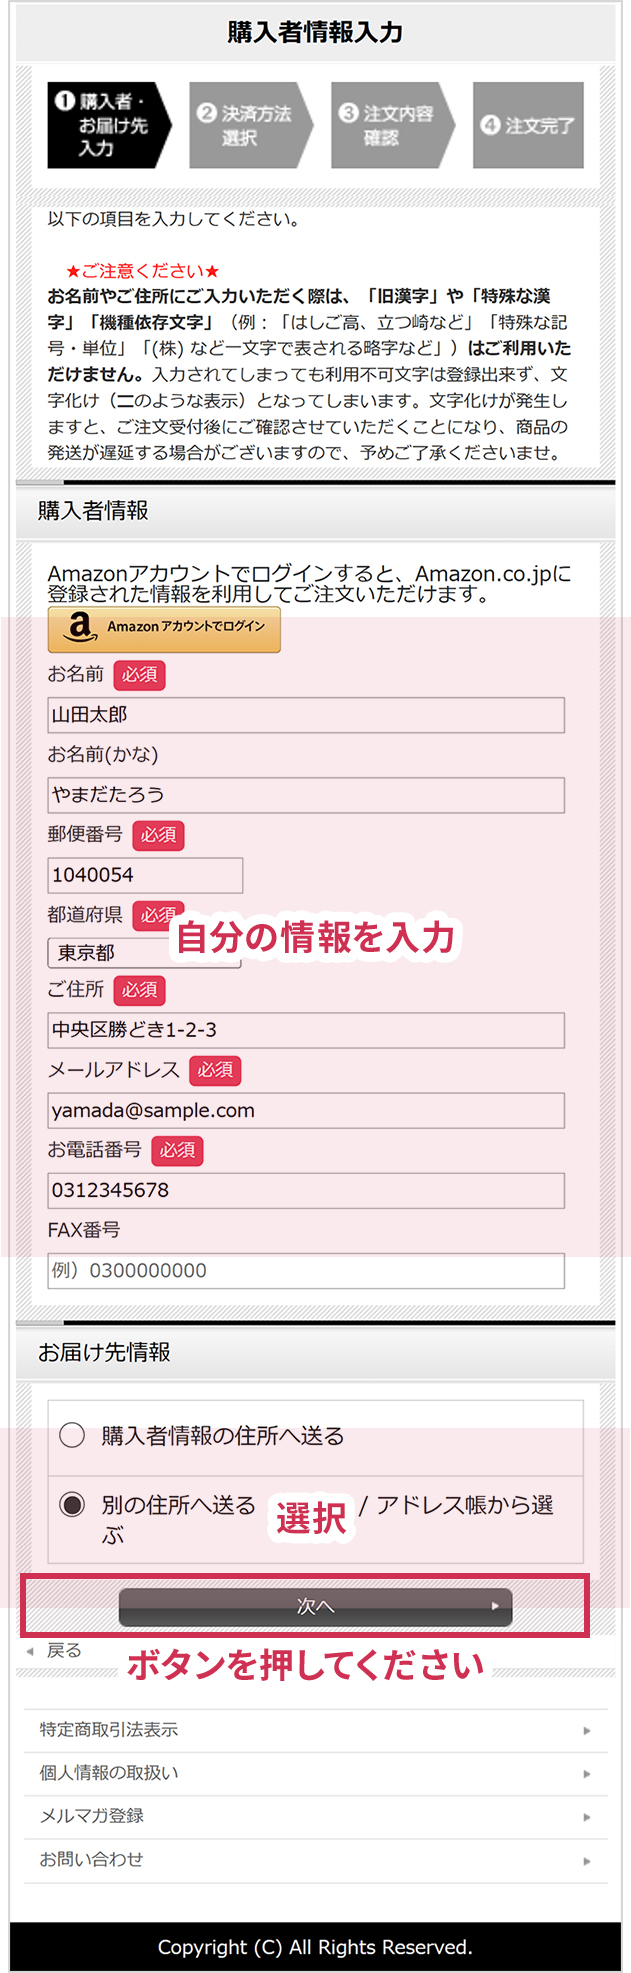Image resolution: width=631 pixels, height=1973 pixels.
Task: Click the お問い合わせ arrow icon
Action: click(x=587, y=1861)
